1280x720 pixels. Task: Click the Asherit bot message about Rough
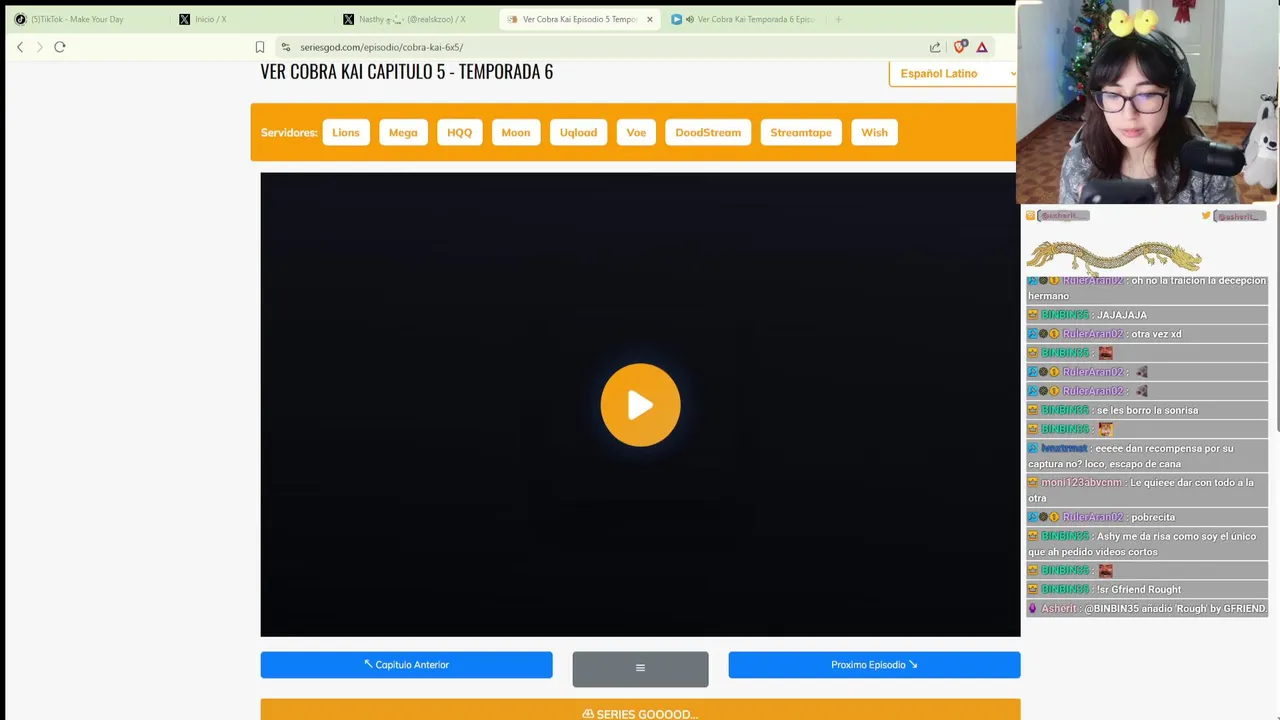click(1147, 608)
